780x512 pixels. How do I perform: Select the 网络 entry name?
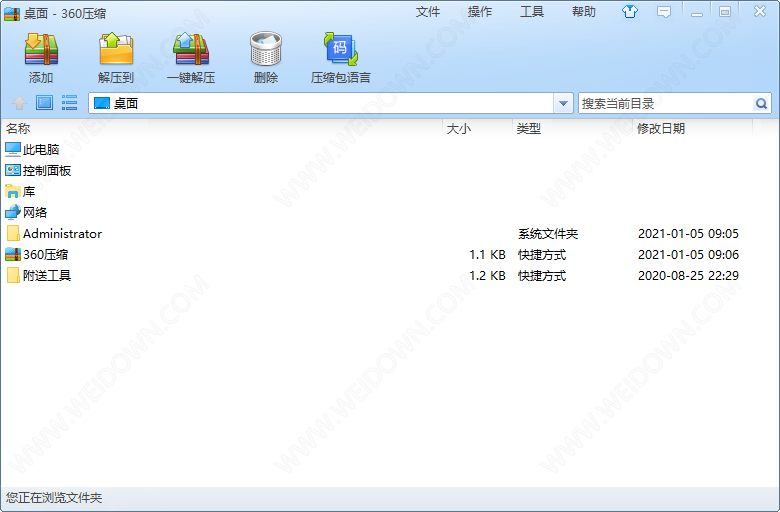coord(35,212)
